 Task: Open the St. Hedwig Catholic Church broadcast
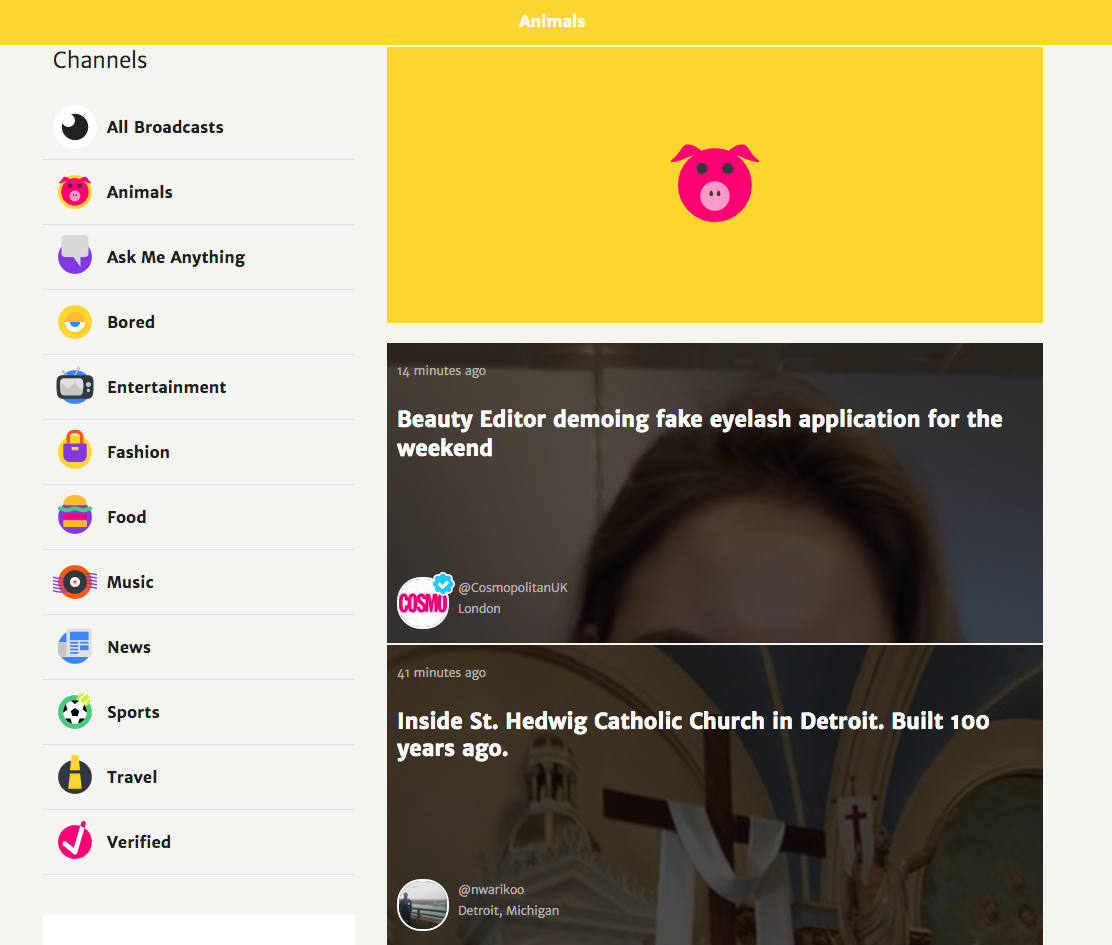(x=693, y=734)
